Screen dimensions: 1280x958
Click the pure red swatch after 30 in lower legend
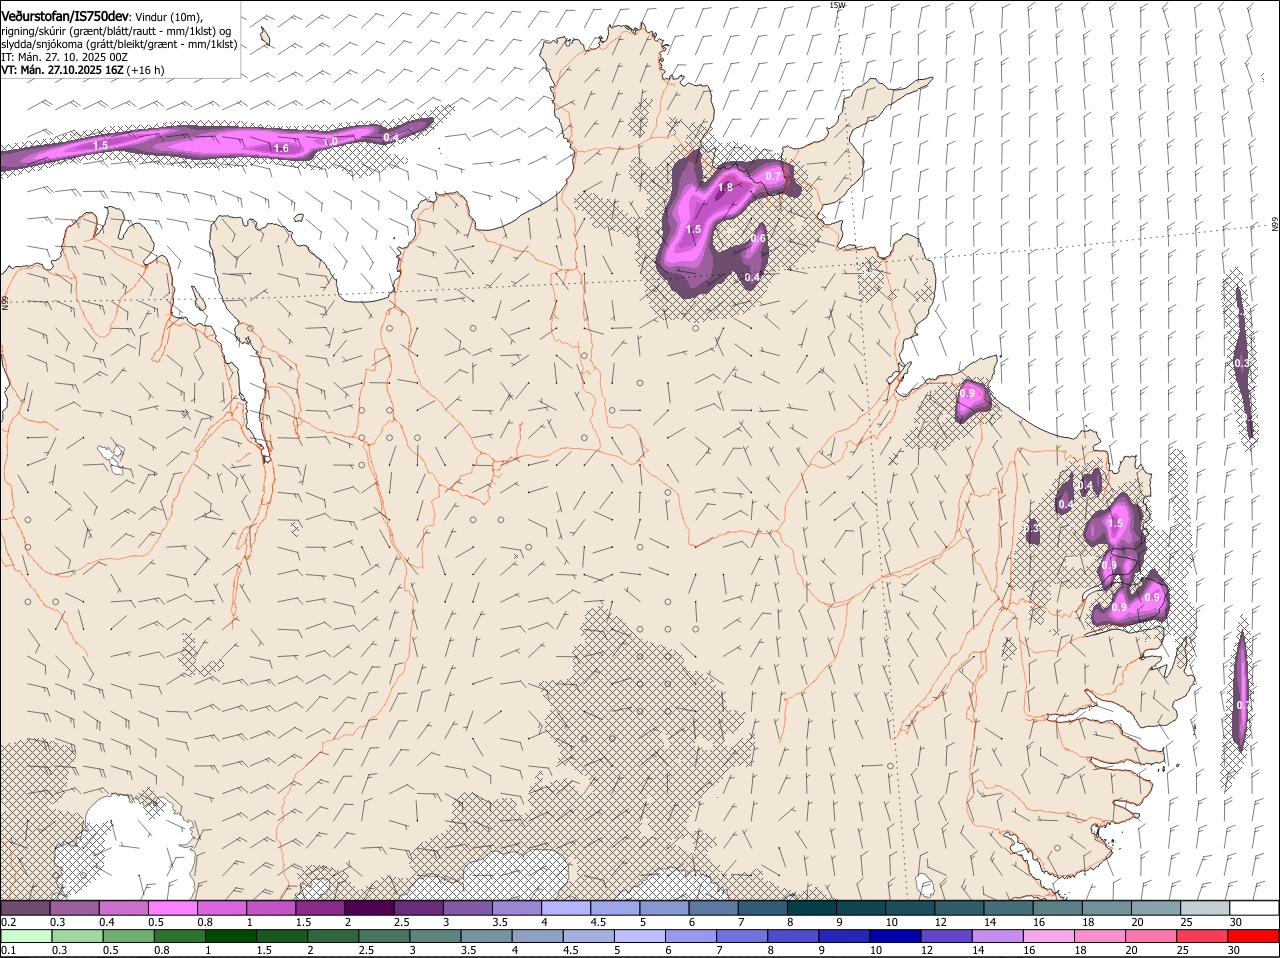[x=1255, y=936]
